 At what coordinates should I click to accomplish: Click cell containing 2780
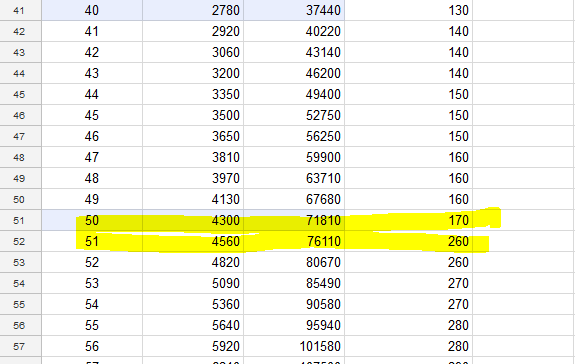[x=193, y=10]
